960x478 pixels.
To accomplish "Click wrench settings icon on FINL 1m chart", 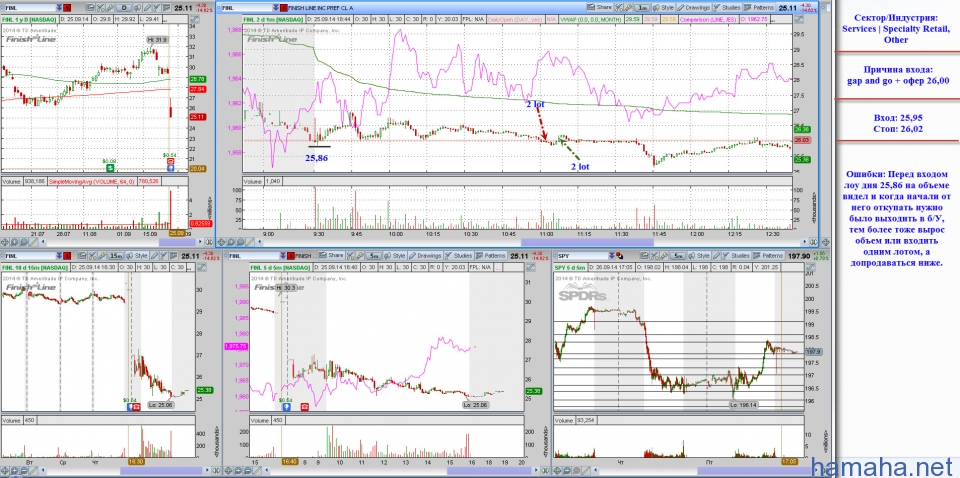I will pos(629,7).
